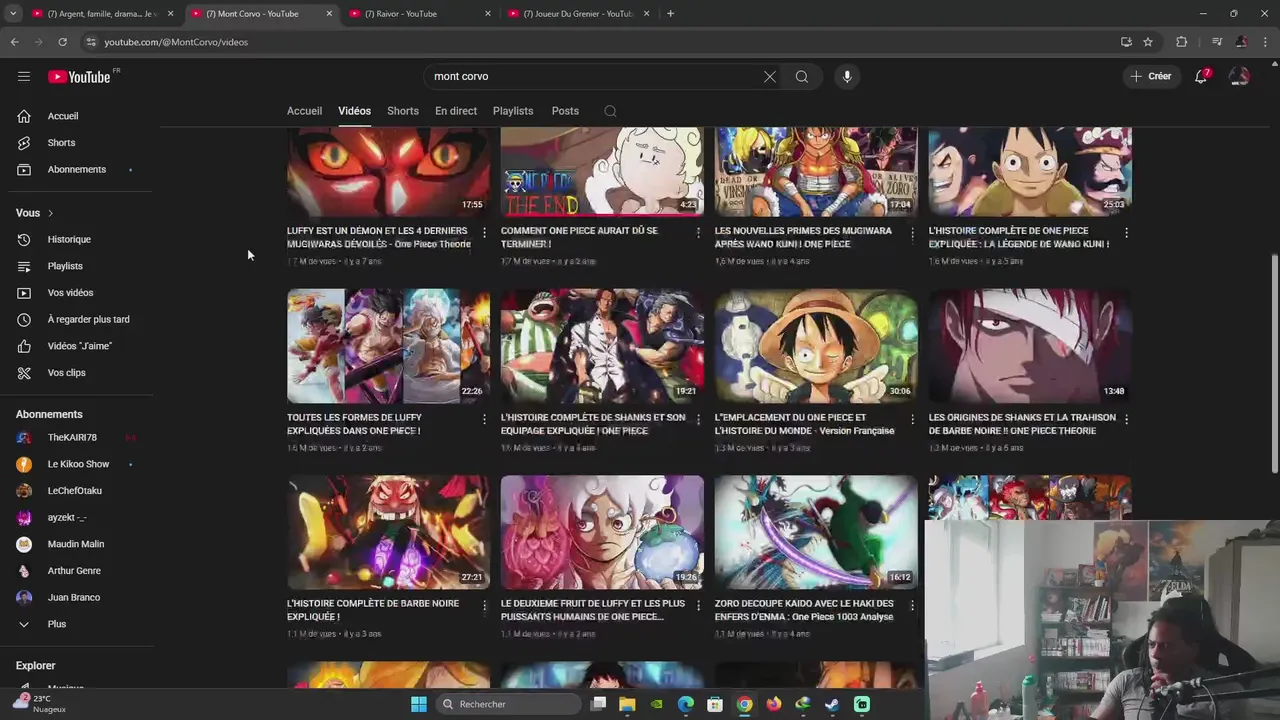
Task: Open Chrome extensions puzzle icon
Action: click(x=1182, y=42)
